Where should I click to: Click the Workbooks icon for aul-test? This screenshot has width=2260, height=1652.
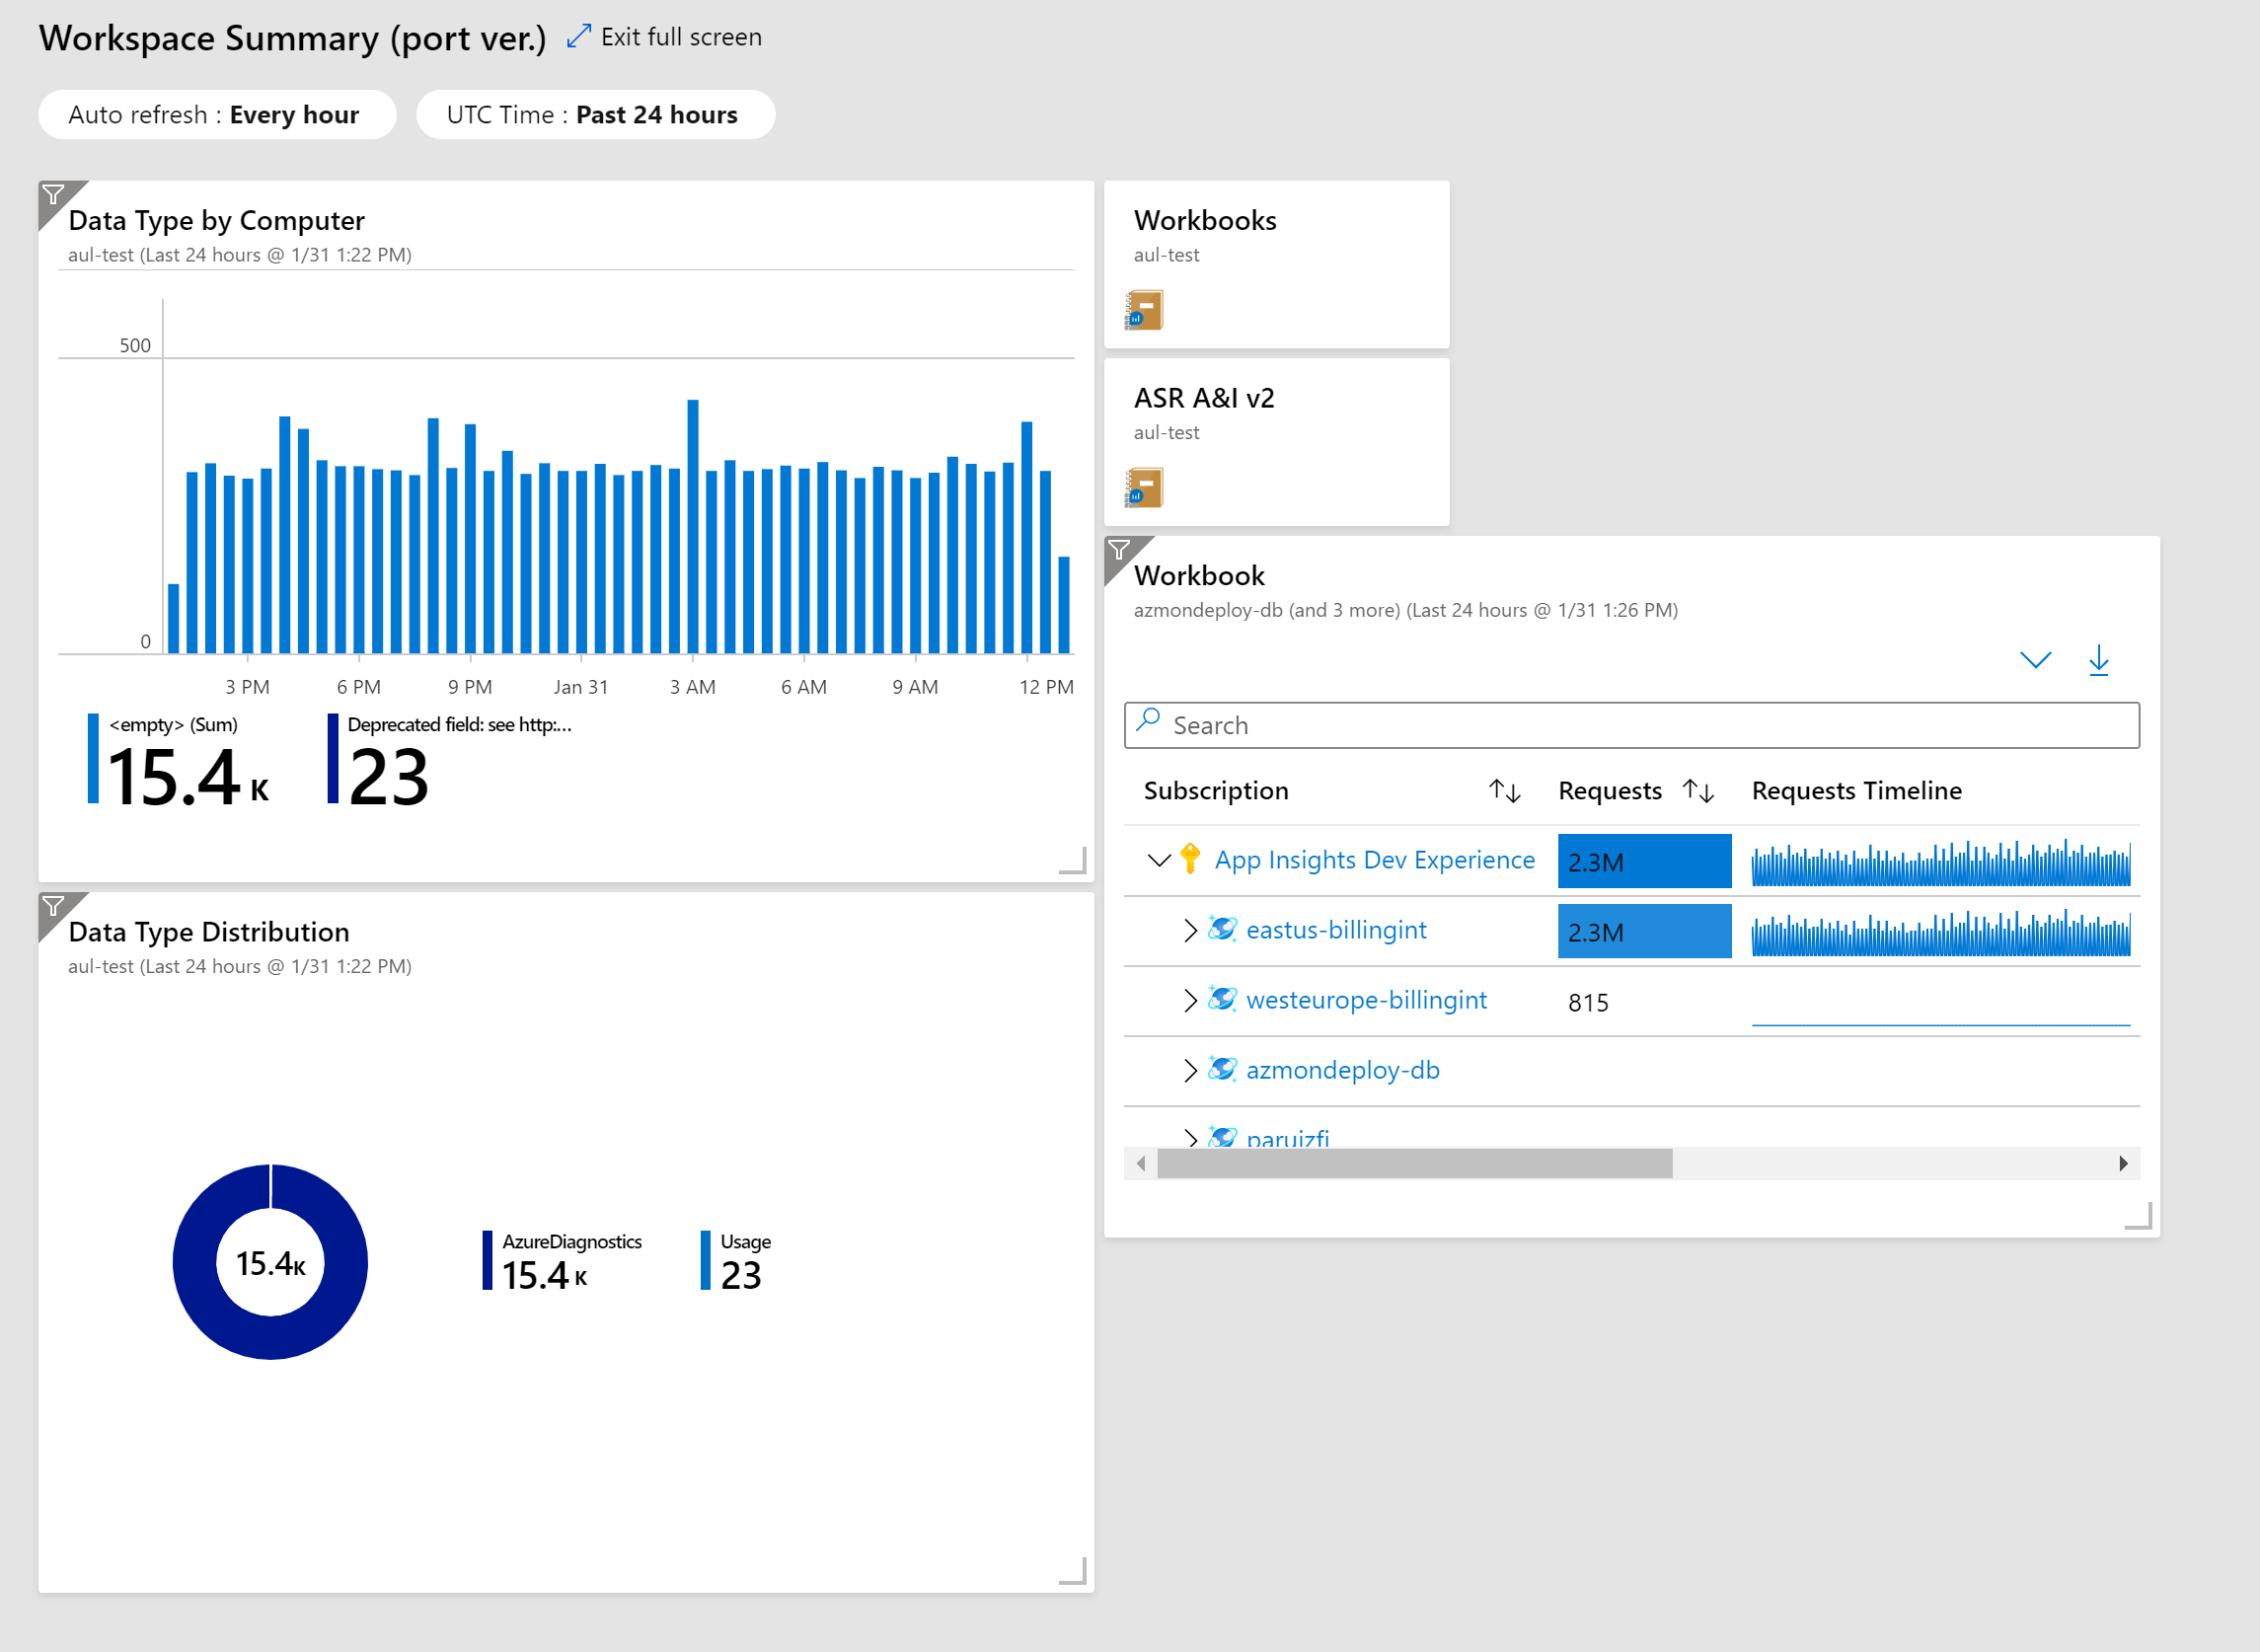1150,311
